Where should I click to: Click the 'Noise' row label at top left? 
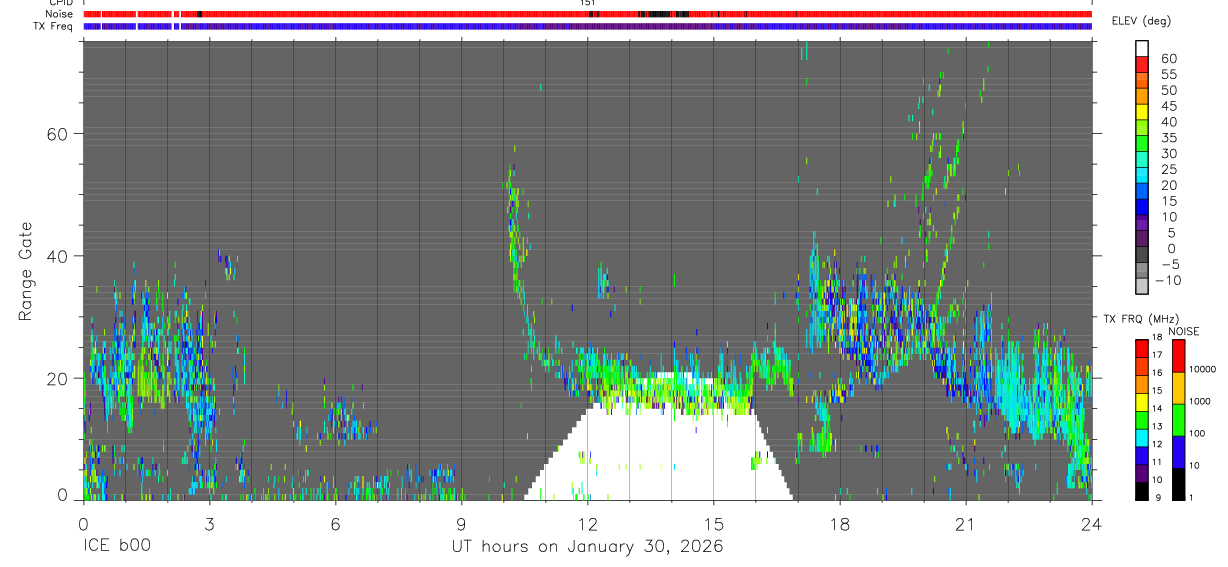click(59, 14)
